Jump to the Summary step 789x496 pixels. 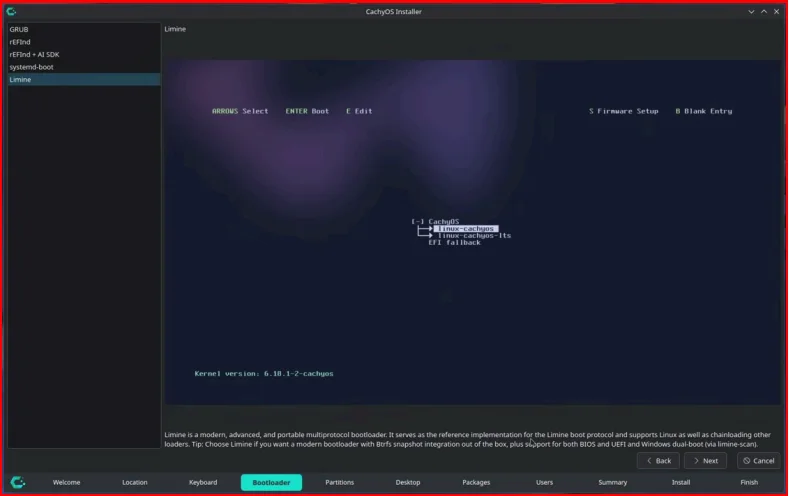click(x=612, y=482)
